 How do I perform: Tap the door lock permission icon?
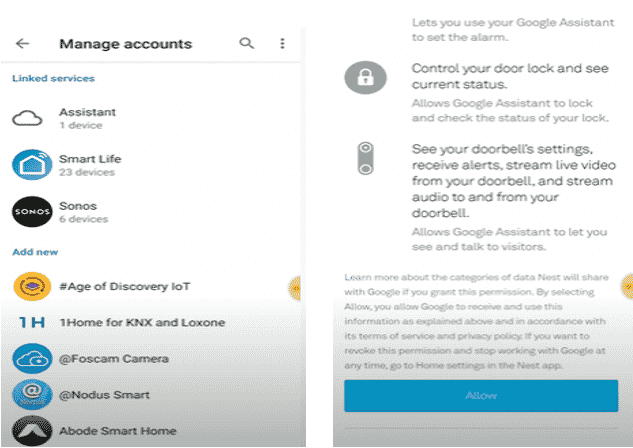[x=365, y=77]
